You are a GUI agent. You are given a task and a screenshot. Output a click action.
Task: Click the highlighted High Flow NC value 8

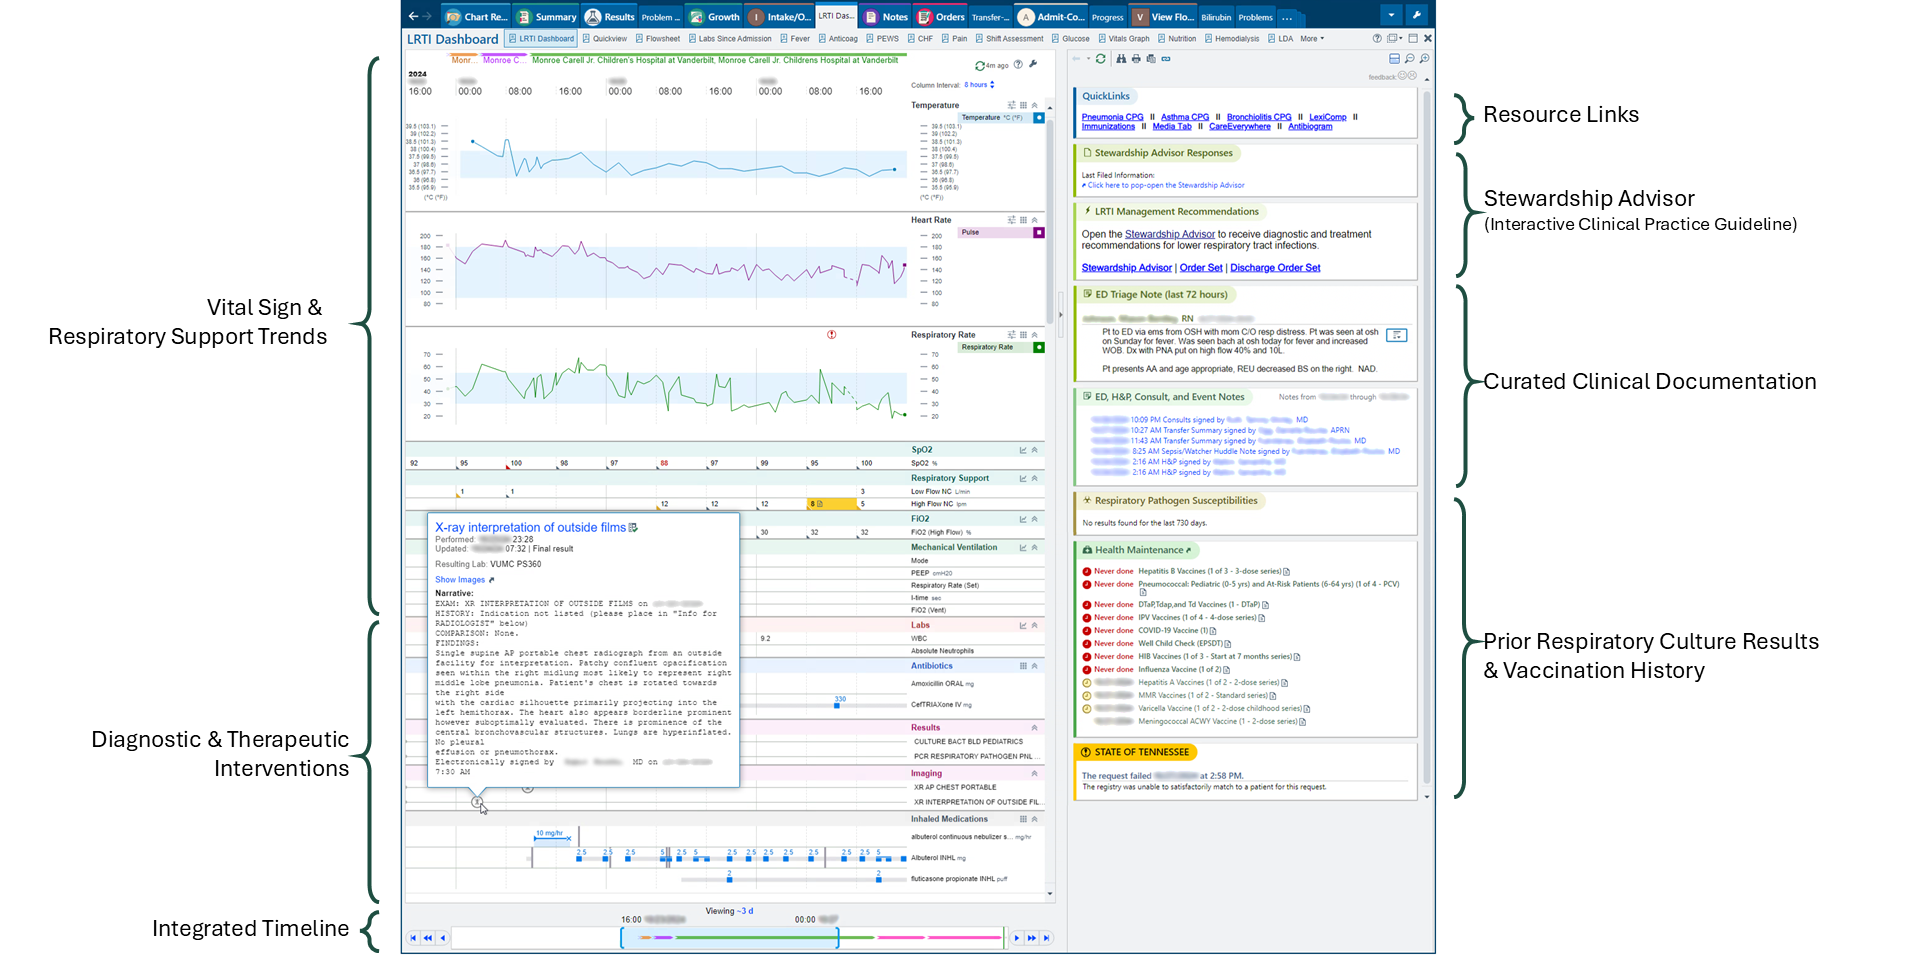(x=832, y=504)
